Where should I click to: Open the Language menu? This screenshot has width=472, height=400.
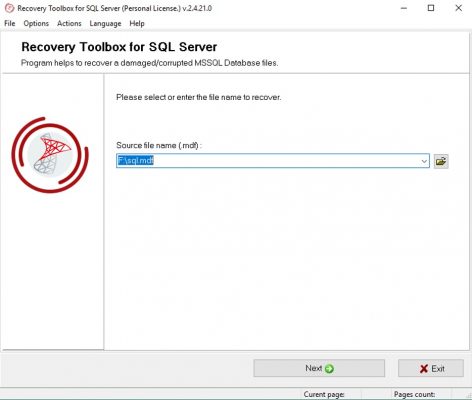point(105,23)
